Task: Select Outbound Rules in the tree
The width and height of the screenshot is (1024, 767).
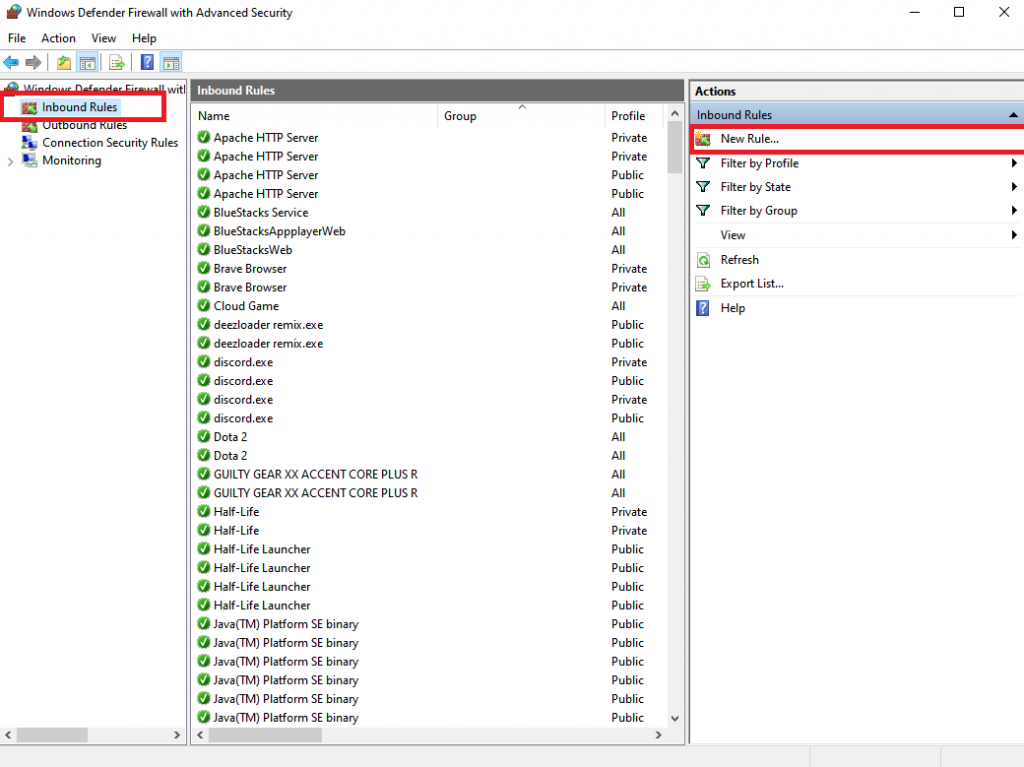Action: 84,125
